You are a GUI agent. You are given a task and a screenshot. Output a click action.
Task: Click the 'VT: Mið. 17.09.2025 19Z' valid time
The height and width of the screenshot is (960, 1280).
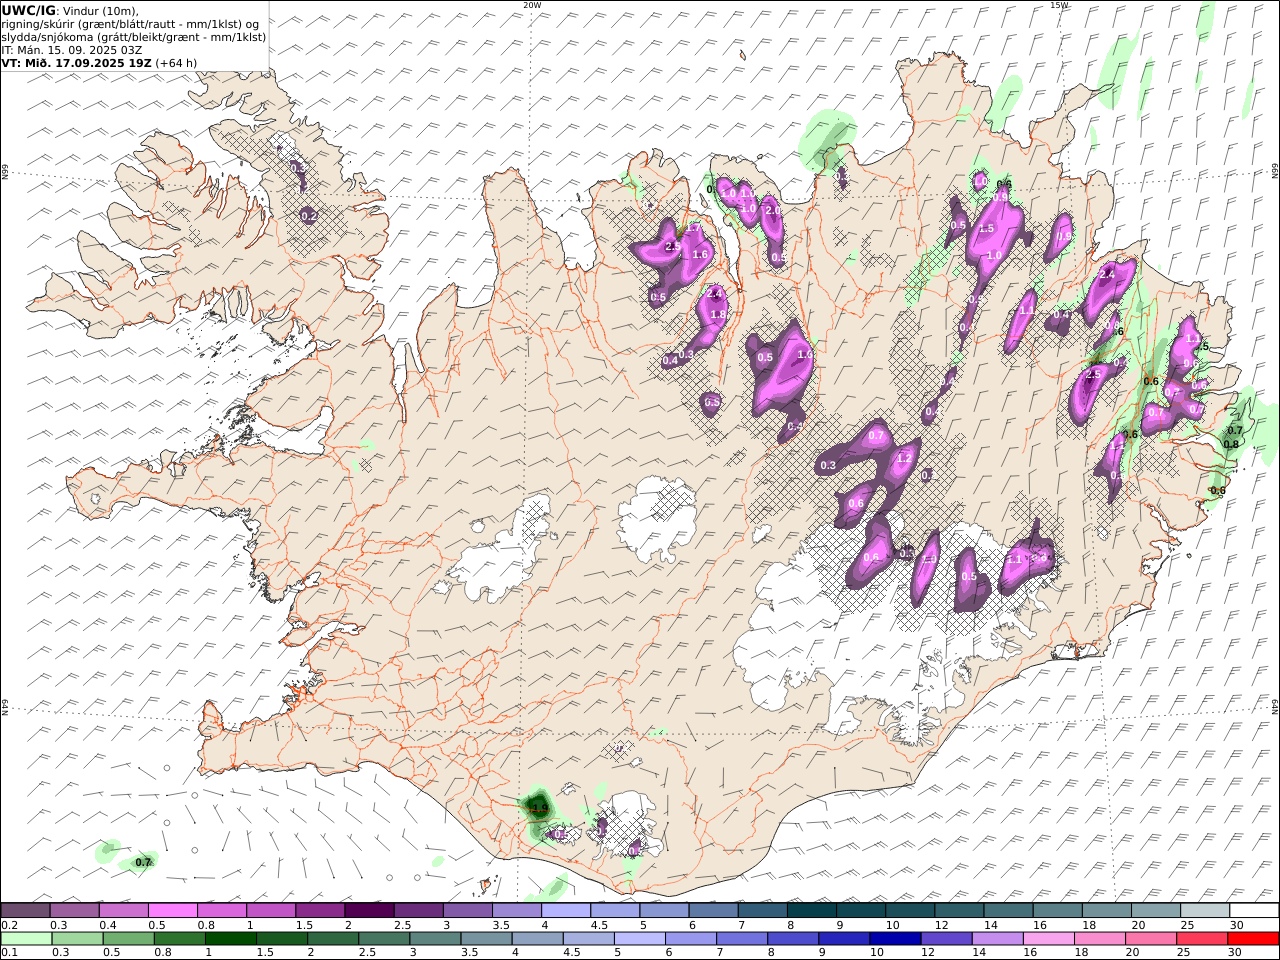(76, 63)
